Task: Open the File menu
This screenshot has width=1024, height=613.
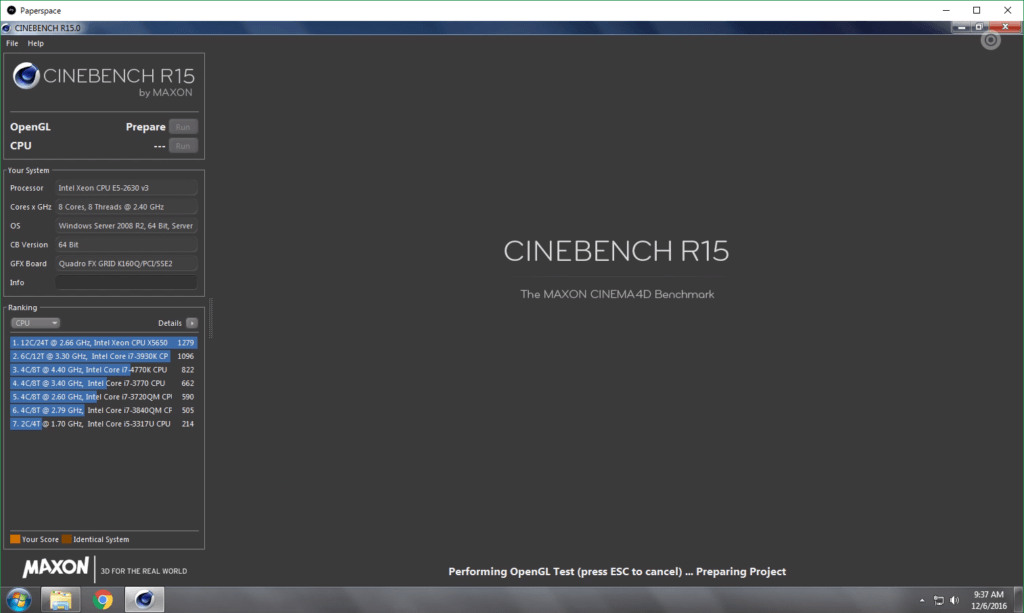Action: 12,43
